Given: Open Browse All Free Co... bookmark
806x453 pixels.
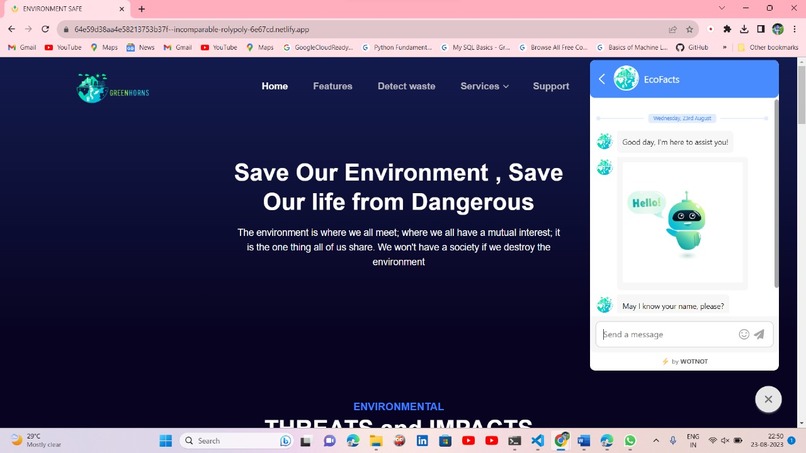Looking at the screenshot, I should (554, 47).
